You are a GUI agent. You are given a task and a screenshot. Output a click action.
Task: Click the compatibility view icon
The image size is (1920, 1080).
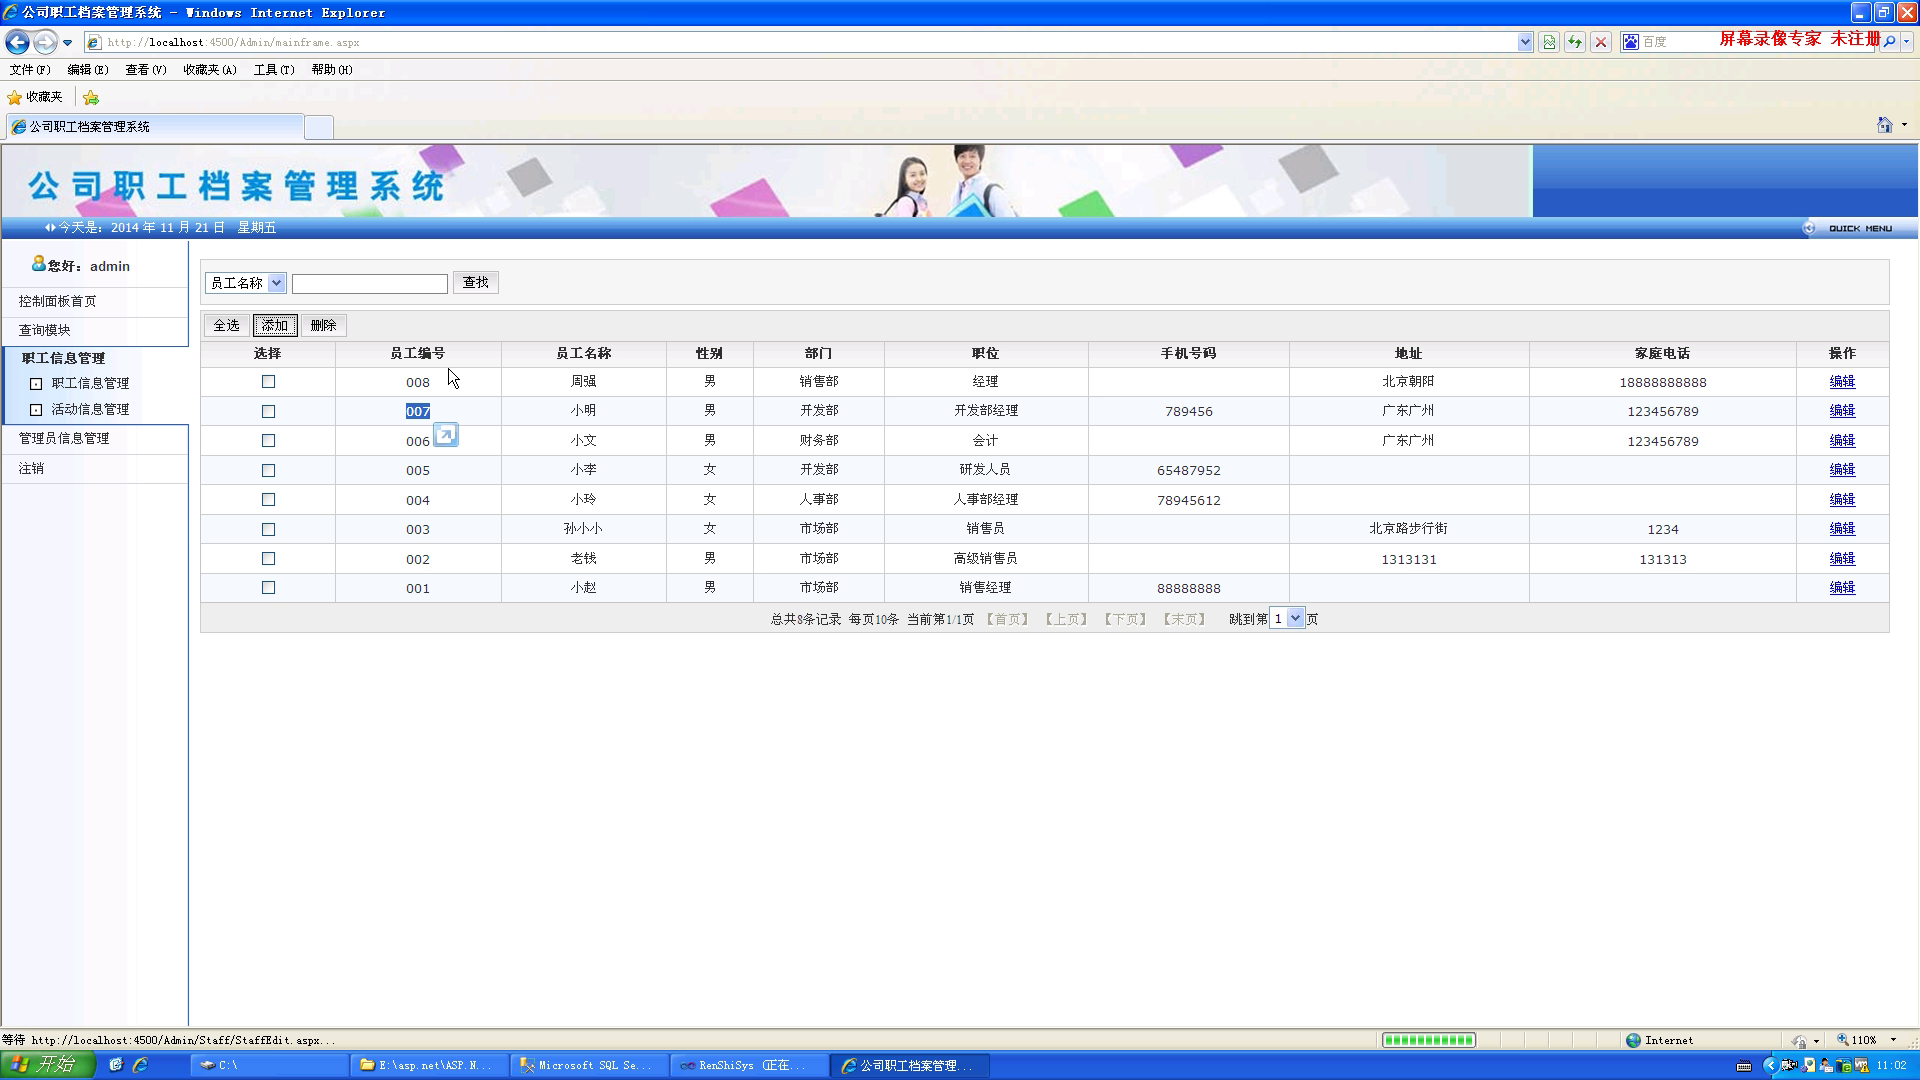[x=1549, y=42]
